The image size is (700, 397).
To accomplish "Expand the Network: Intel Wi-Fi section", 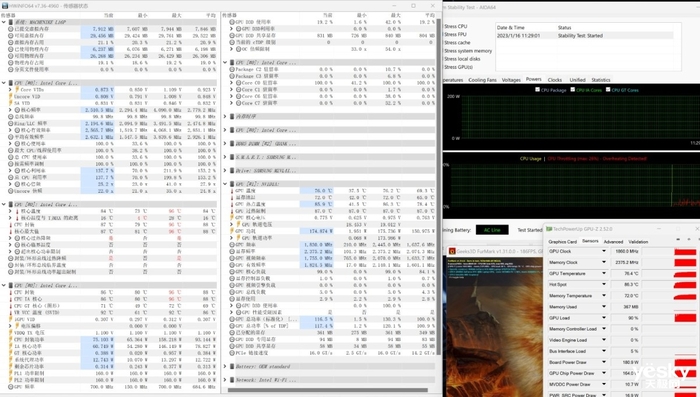I will (x=225, y=380).
